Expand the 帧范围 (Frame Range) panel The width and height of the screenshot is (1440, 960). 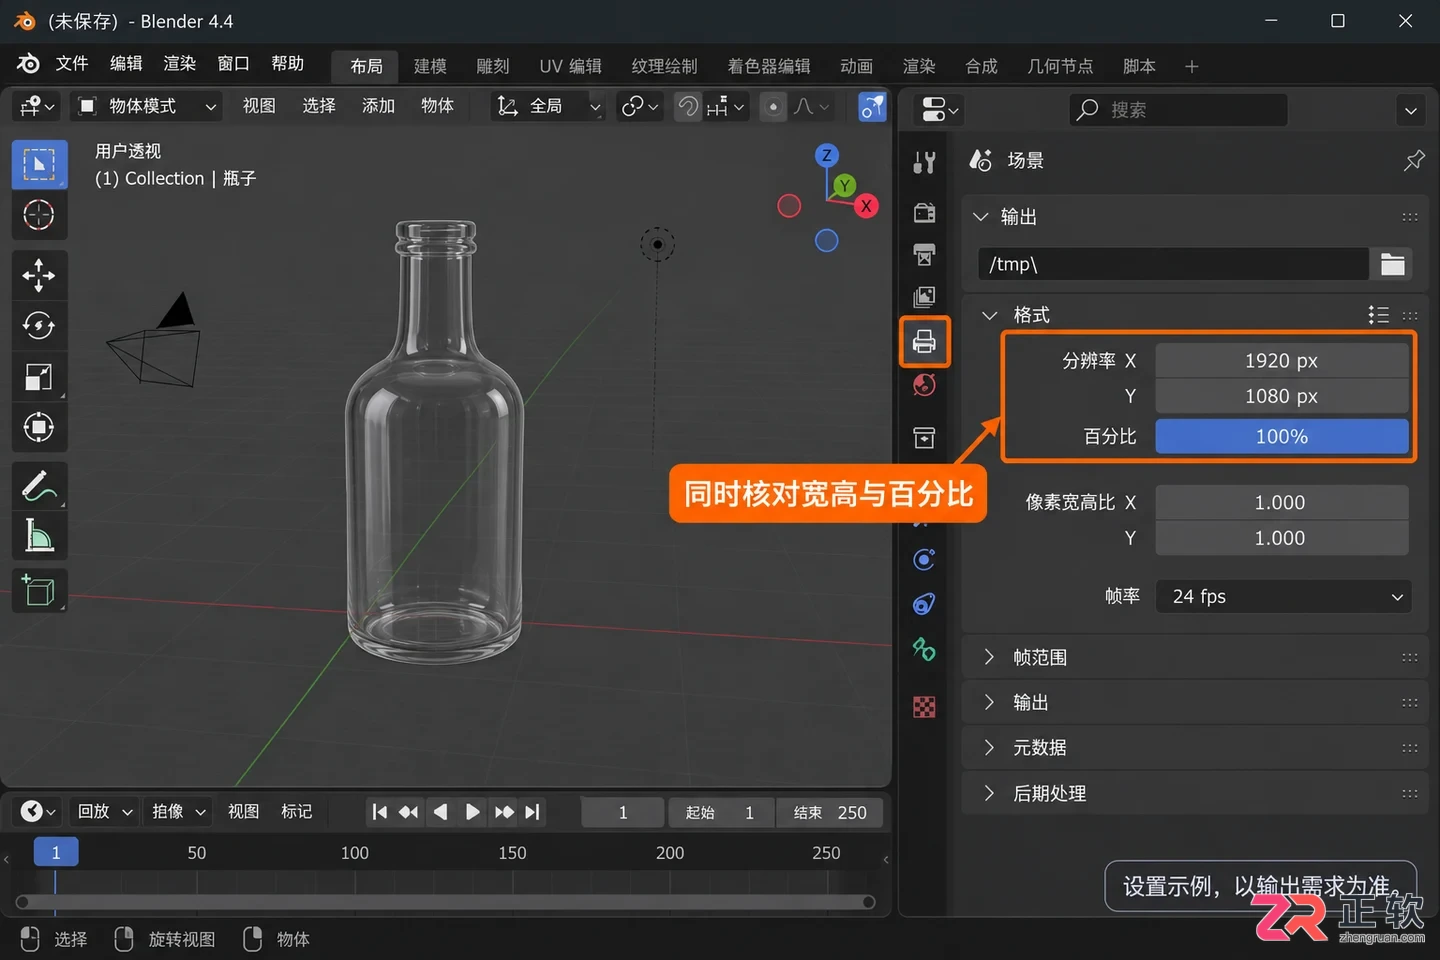(989, 657)
